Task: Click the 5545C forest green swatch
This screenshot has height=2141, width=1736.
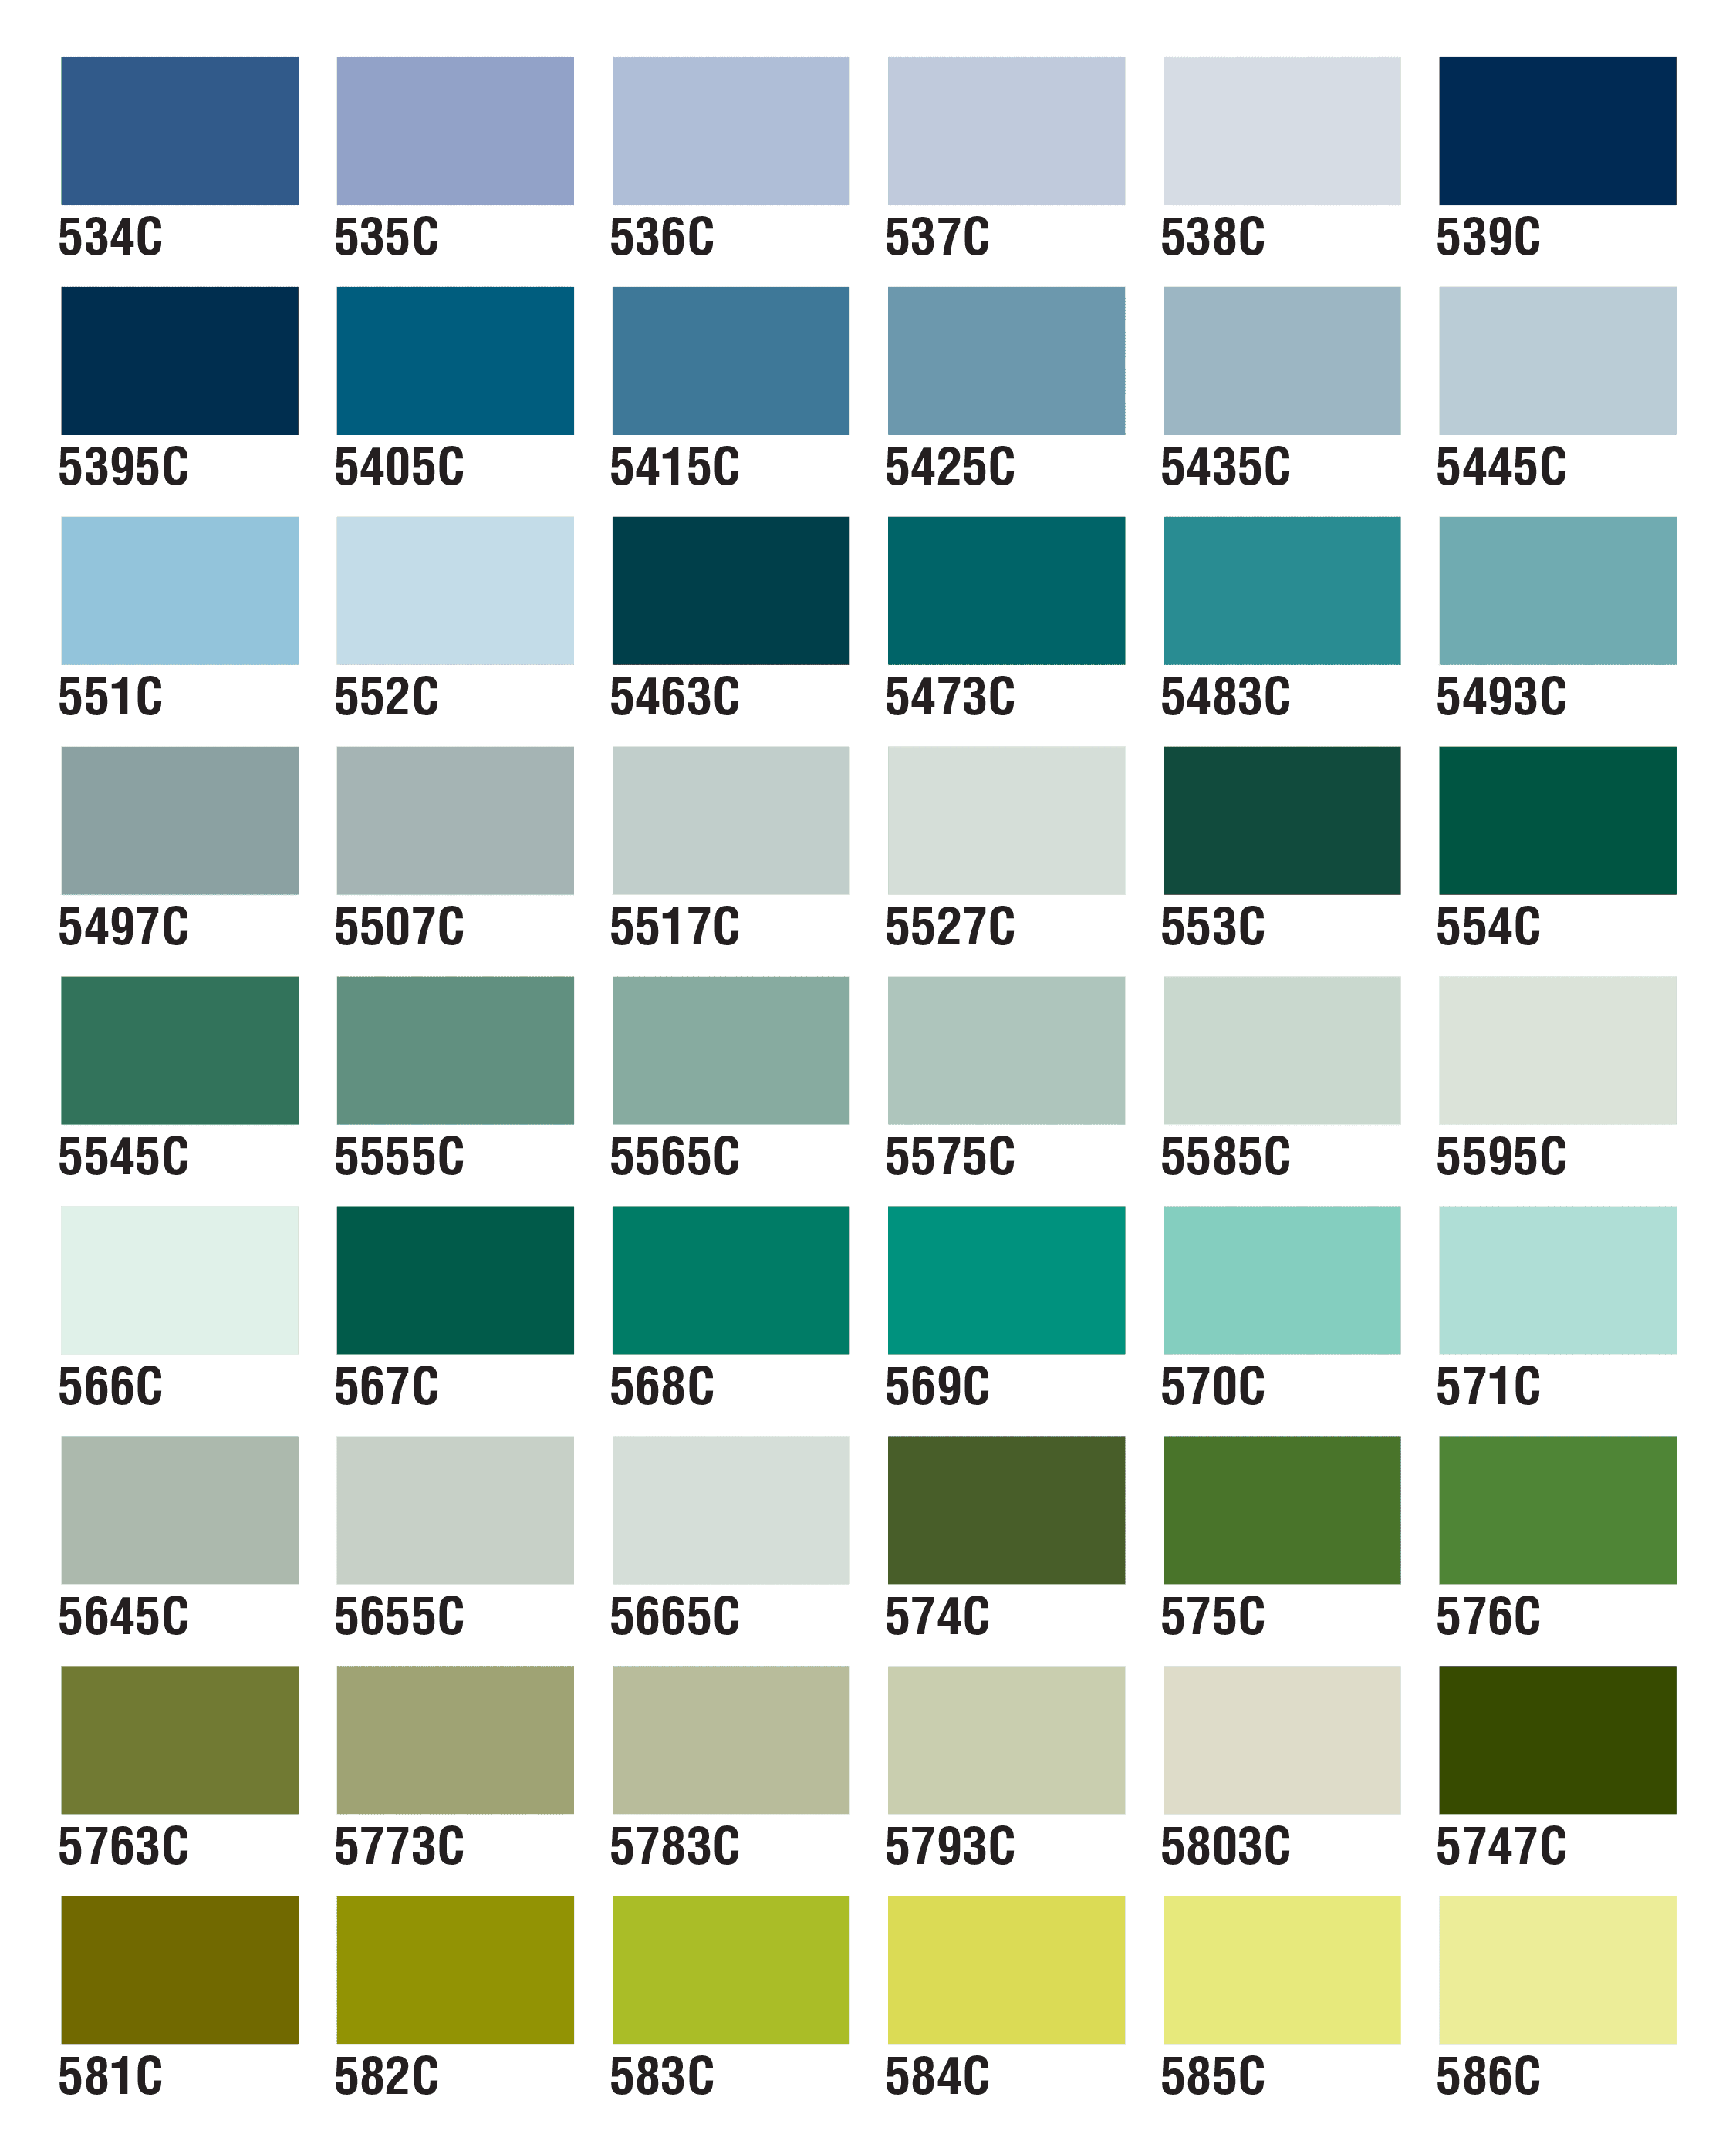Action: (x=179, y=1050)
